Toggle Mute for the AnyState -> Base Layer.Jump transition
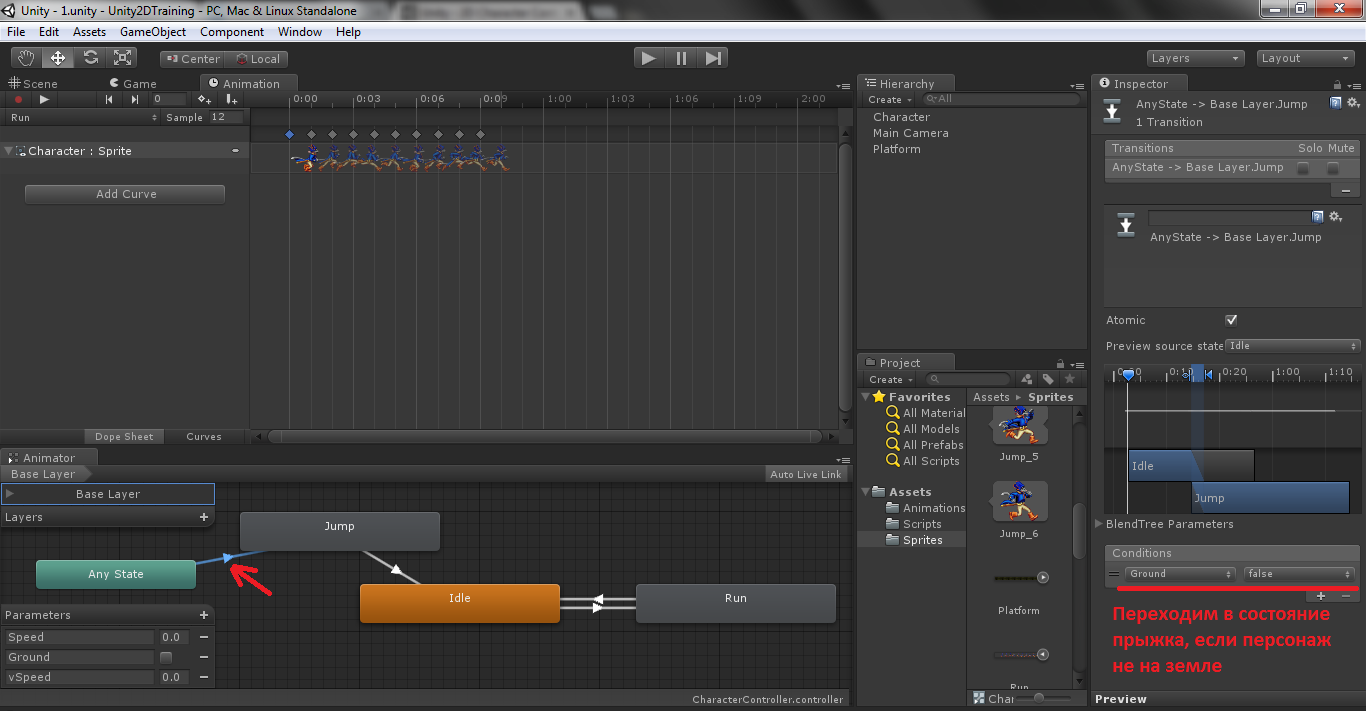1366x711 pixels. click(x=1333, y=168)
